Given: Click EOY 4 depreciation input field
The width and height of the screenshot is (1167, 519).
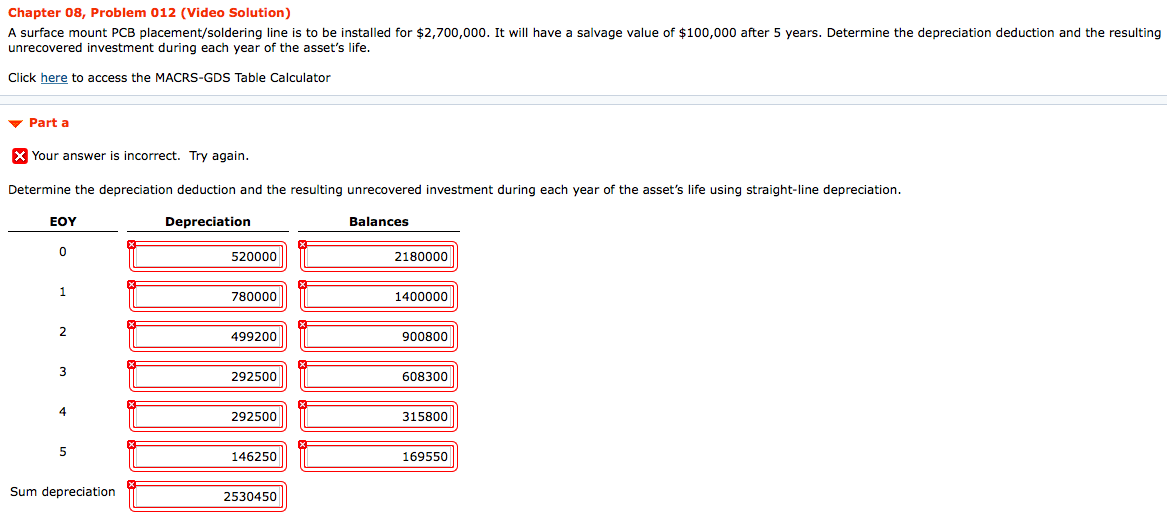Looking at the screenshot, I should point(208,416).
